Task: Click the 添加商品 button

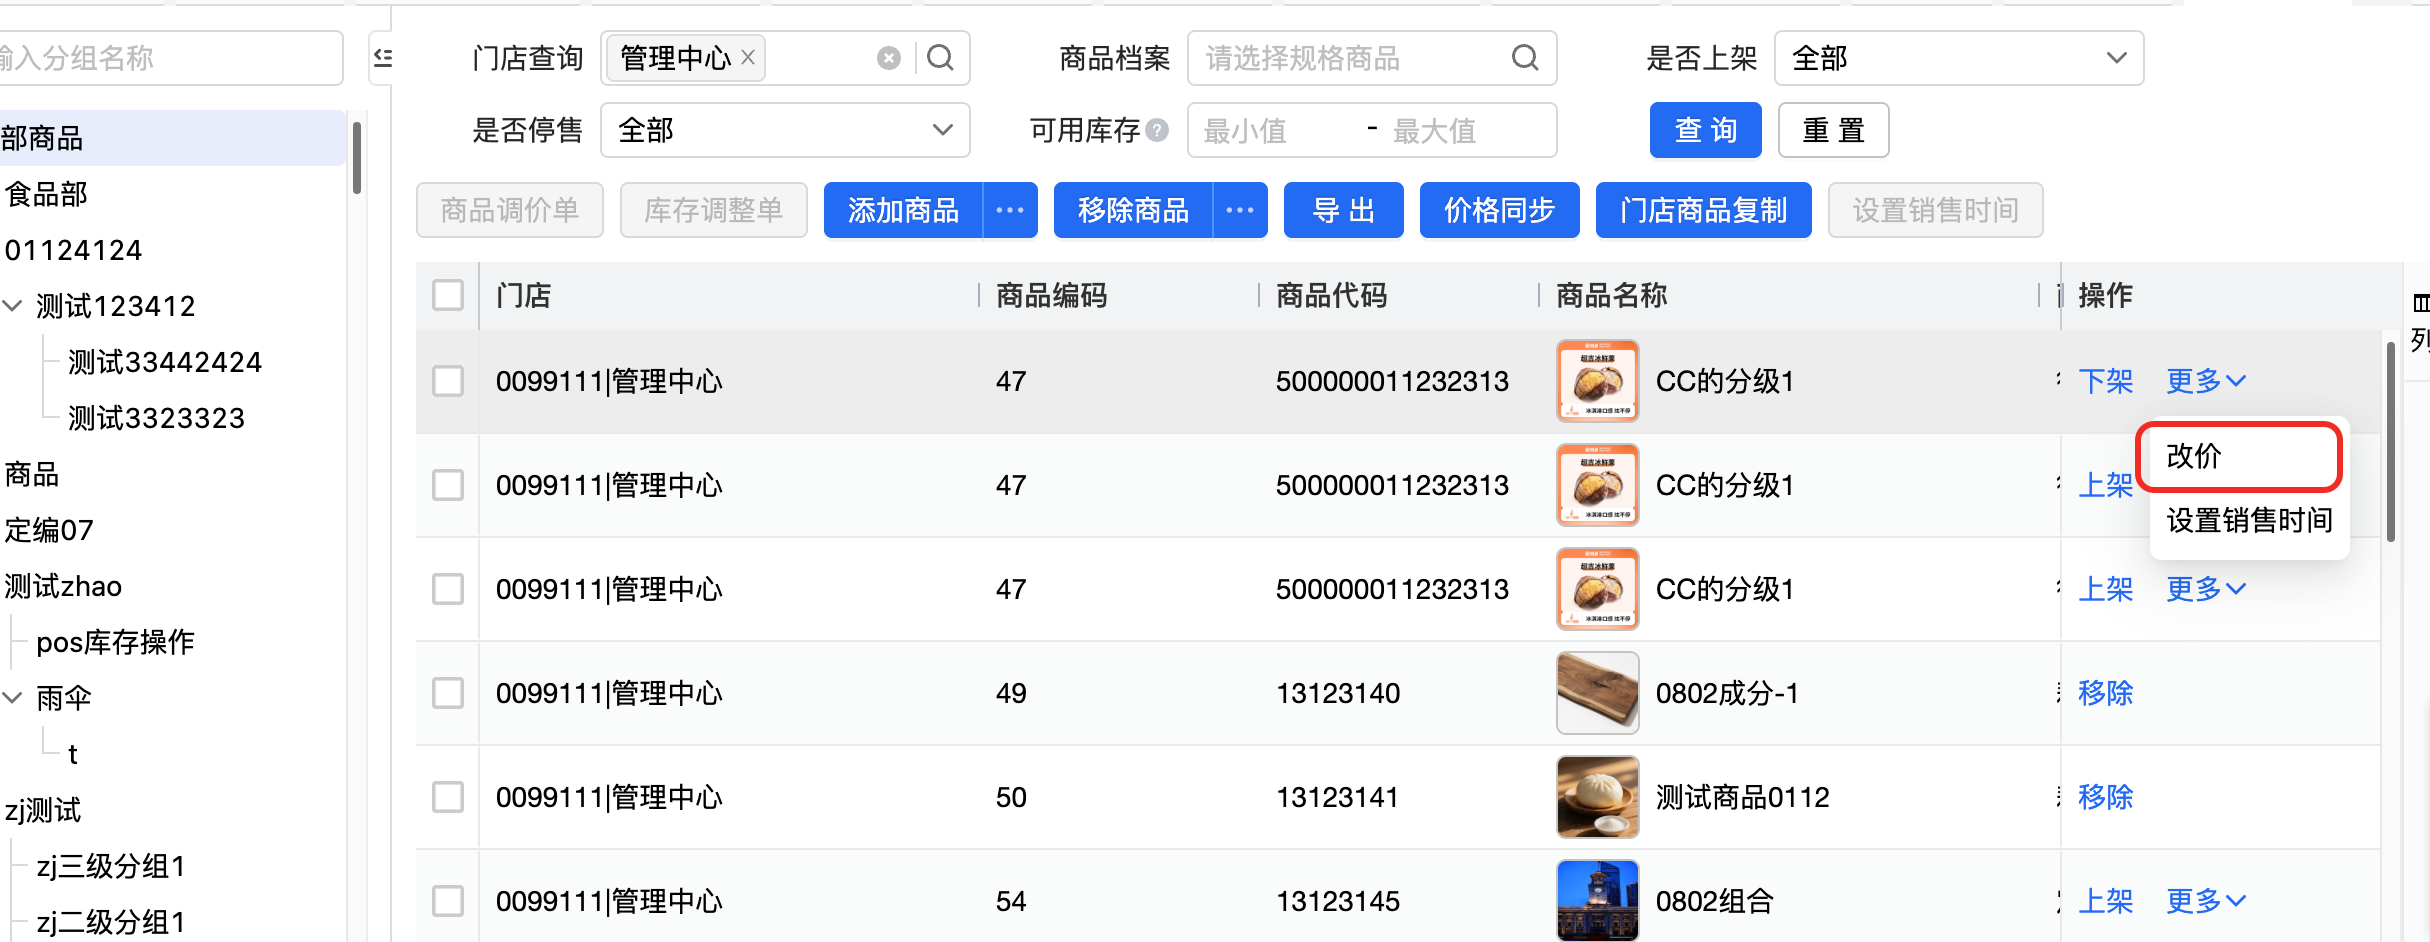Action: [x=903, y=210]
